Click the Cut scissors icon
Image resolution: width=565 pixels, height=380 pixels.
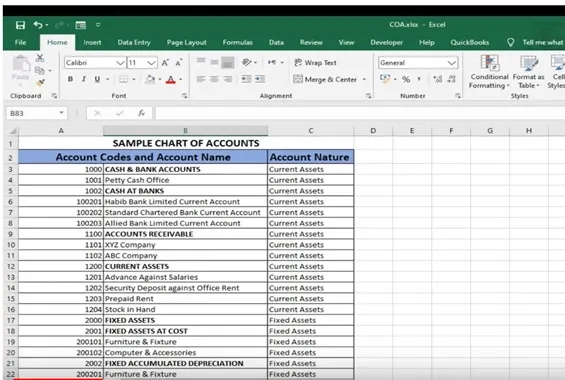40,58
